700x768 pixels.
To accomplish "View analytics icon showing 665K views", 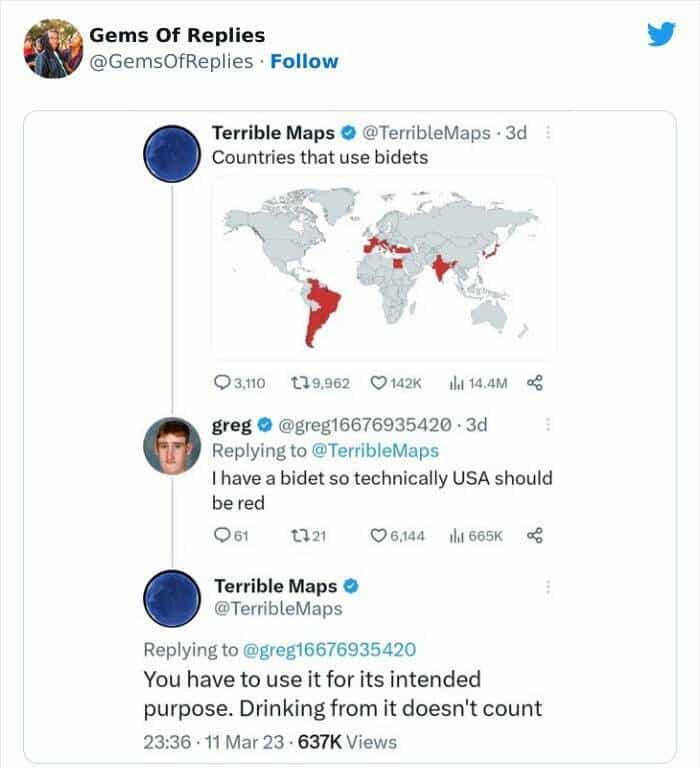I will pyautogui.click(x=457, y=536).
